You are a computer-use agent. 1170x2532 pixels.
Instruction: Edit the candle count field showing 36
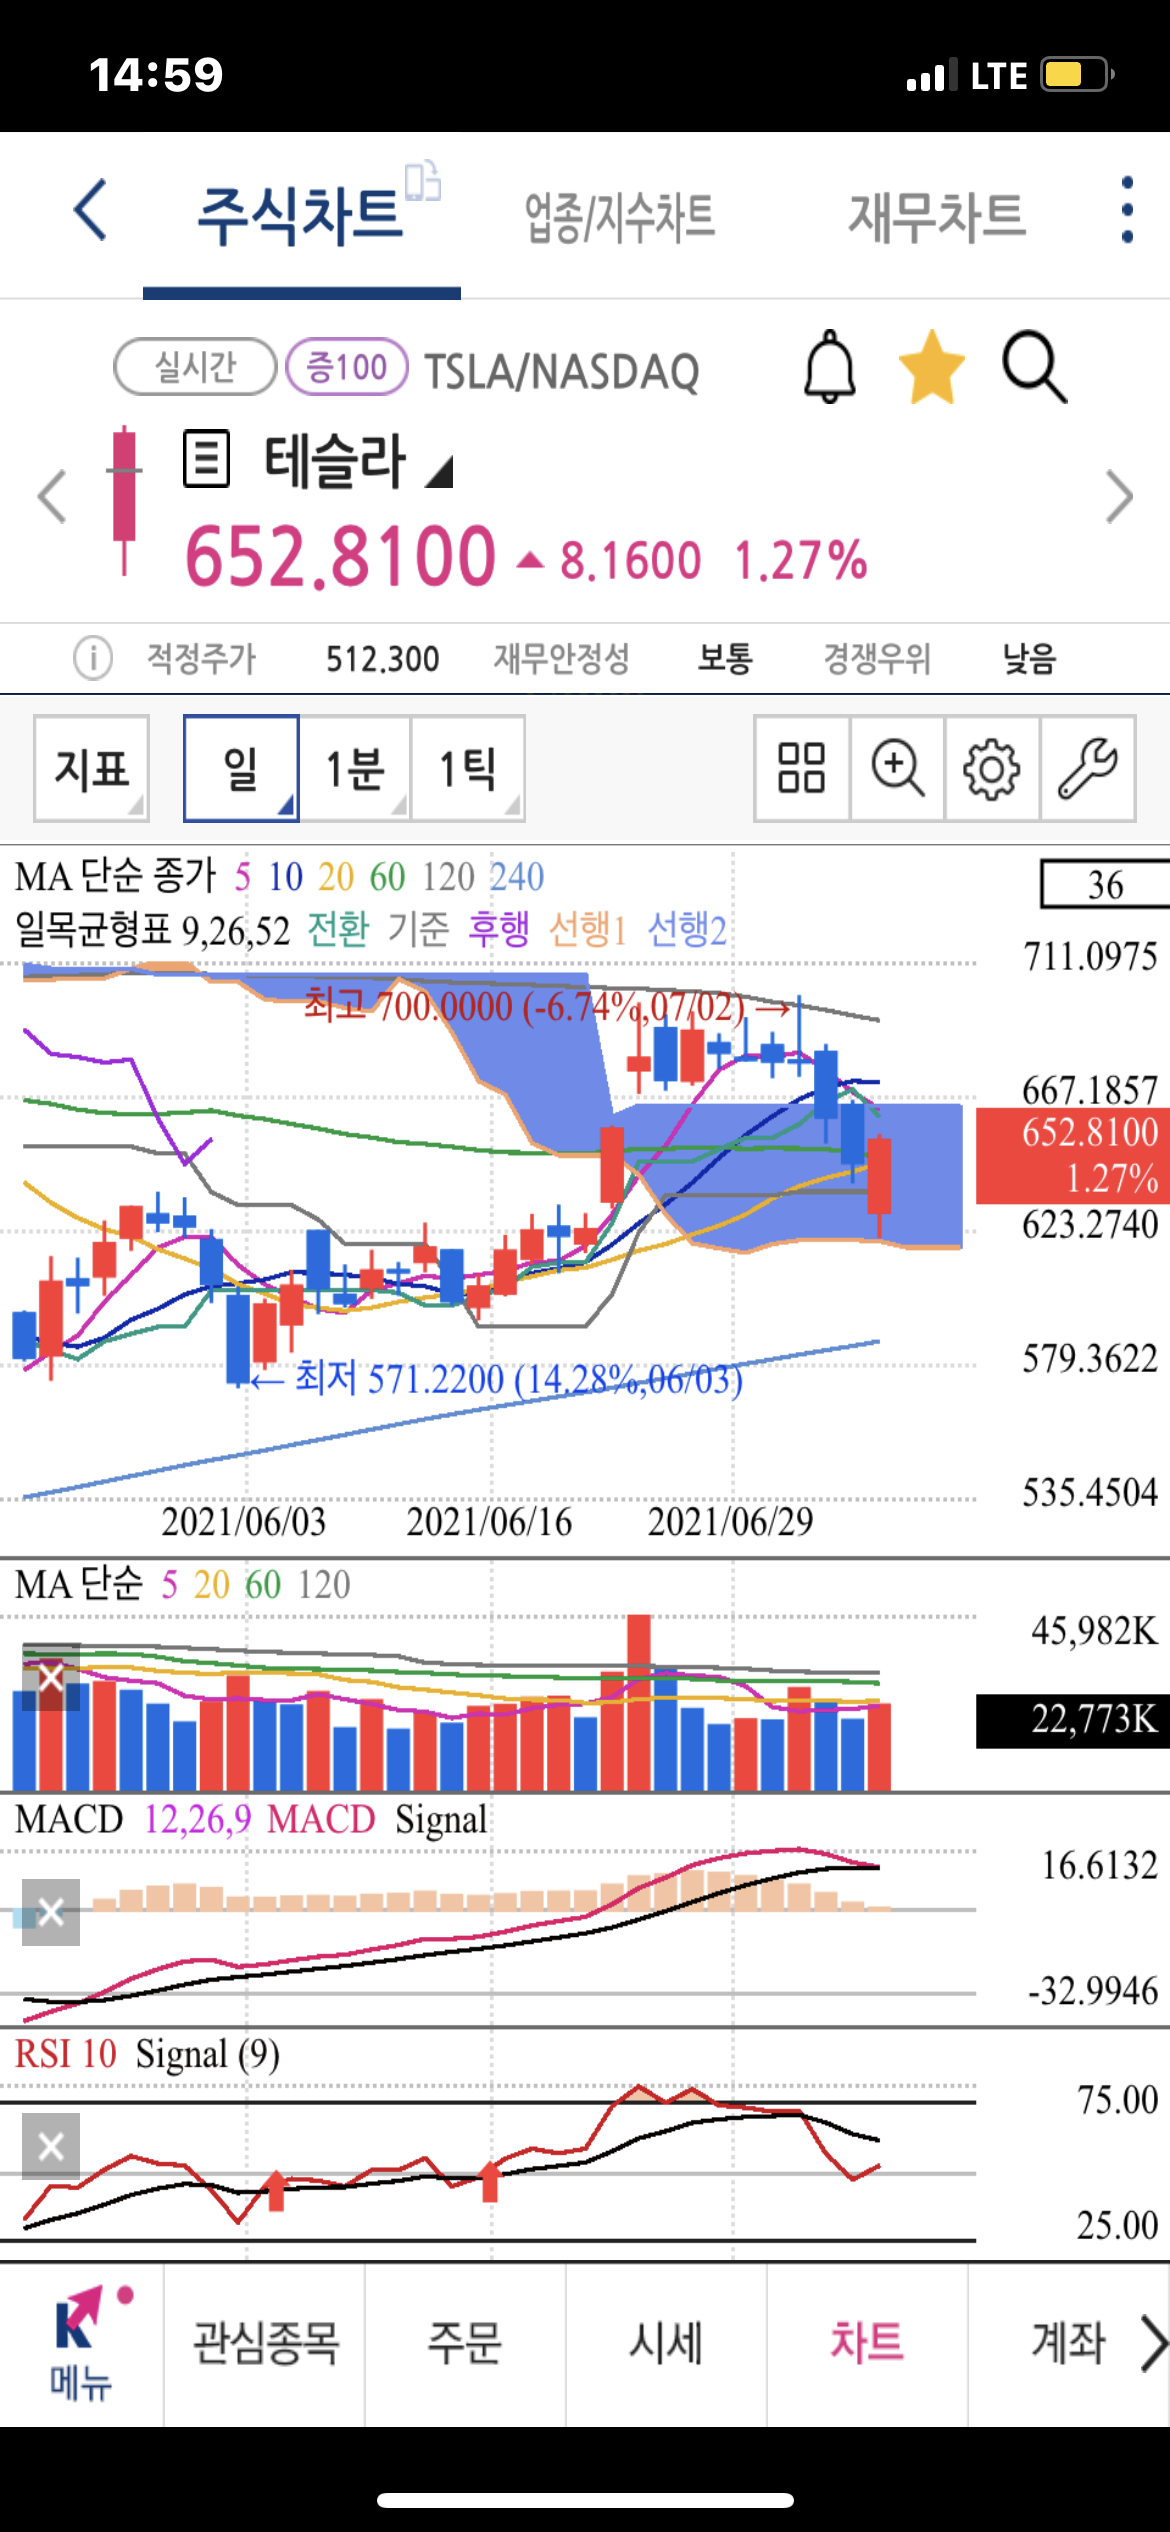1105,884
